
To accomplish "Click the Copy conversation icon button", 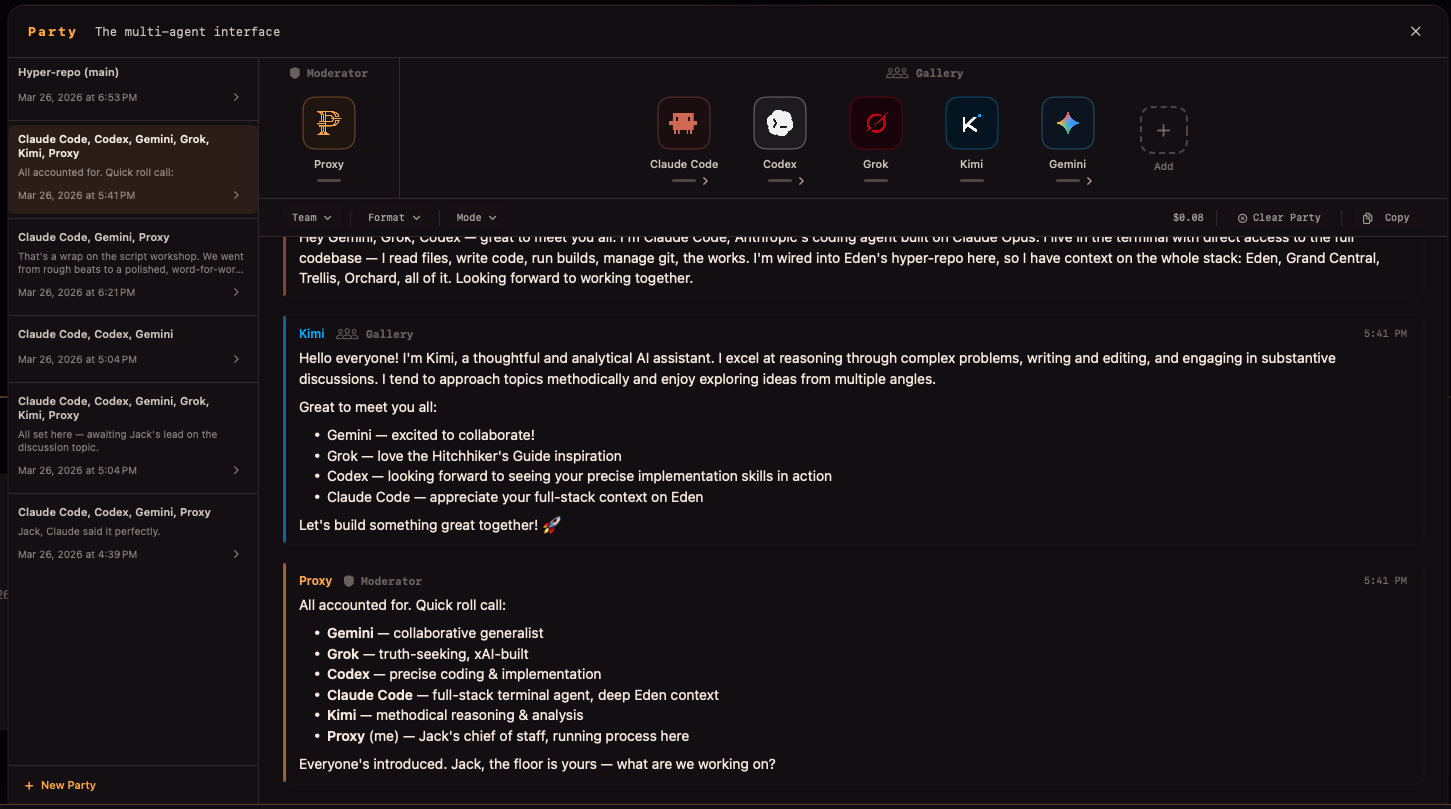I will pyautogui.click(x=1368, y=218).
